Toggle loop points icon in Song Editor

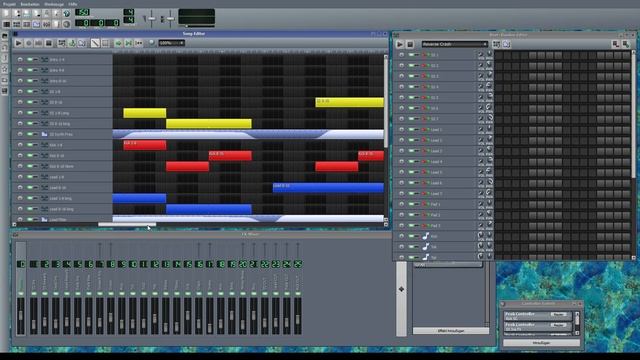click(x=129, y=43)
